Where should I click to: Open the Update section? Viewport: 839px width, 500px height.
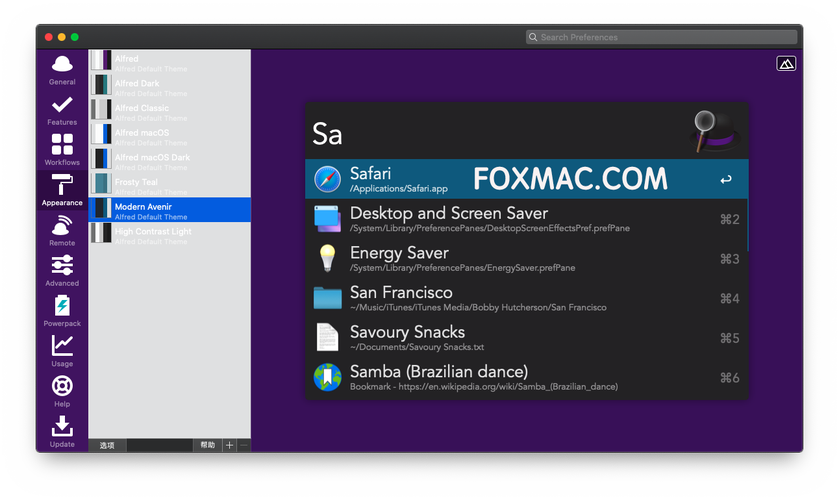[x=62, y=431]
